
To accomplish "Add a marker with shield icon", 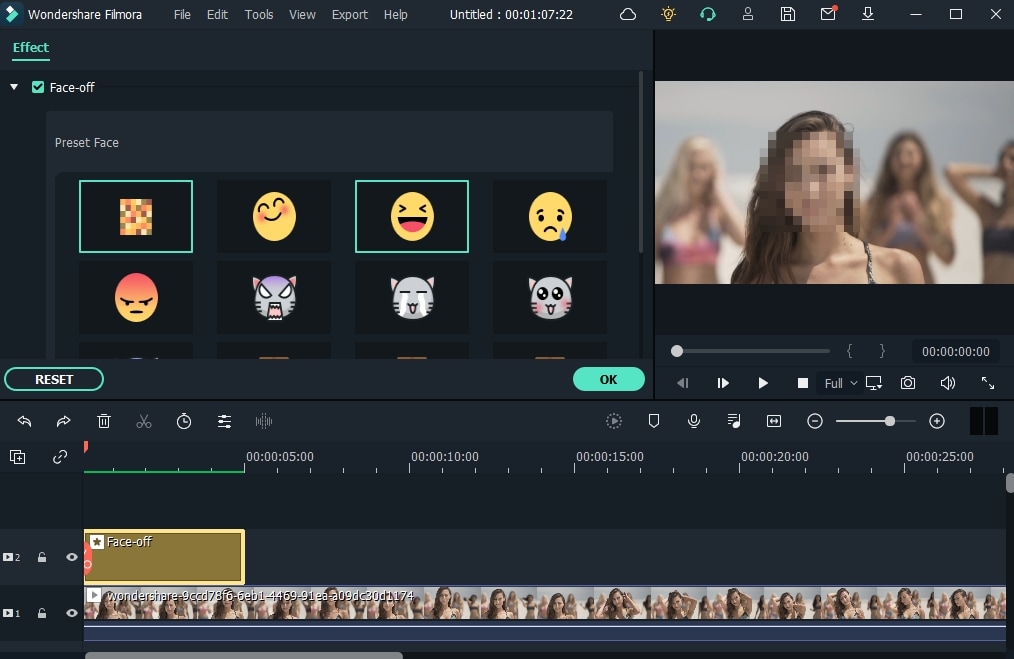I will [654, 421].
